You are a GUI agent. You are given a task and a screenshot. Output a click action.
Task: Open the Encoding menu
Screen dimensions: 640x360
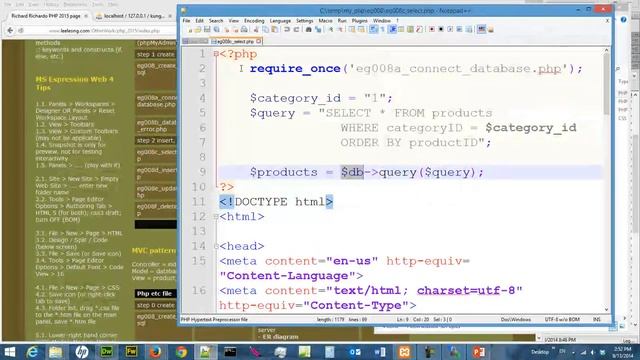click(254, 21)
